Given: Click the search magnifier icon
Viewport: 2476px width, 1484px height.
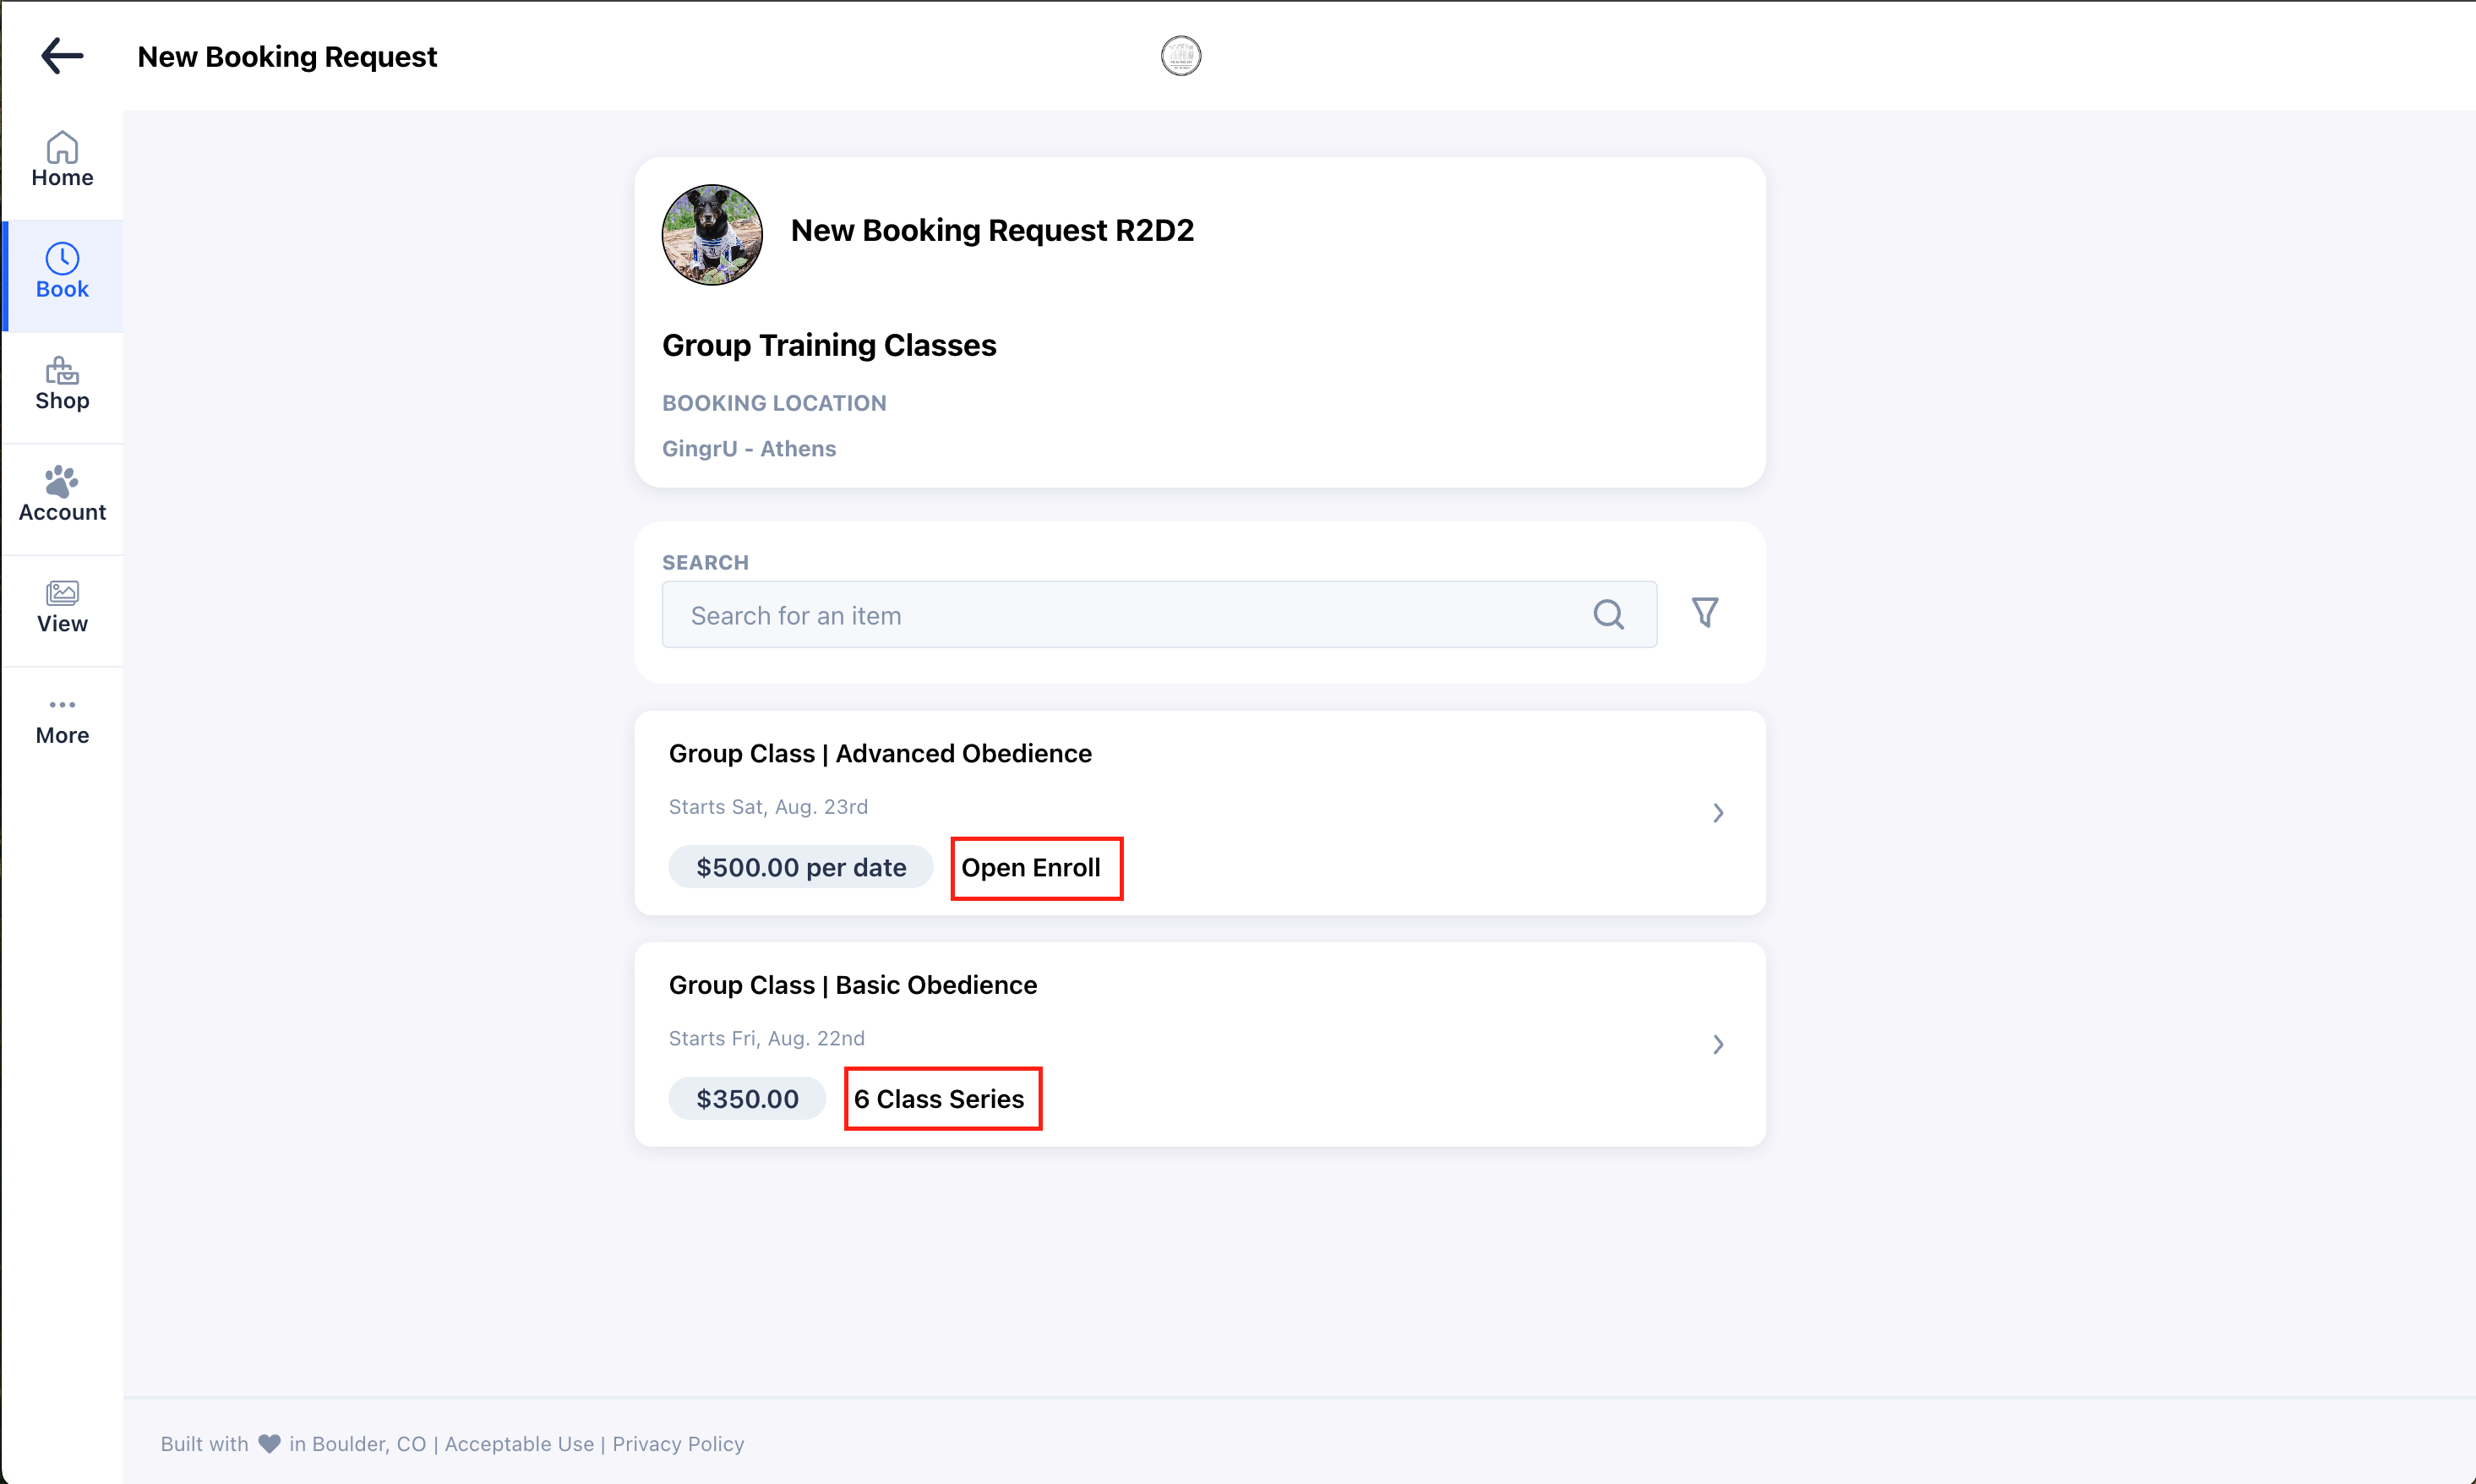Looking at the screenshot, I should [x=1608, y=615].
